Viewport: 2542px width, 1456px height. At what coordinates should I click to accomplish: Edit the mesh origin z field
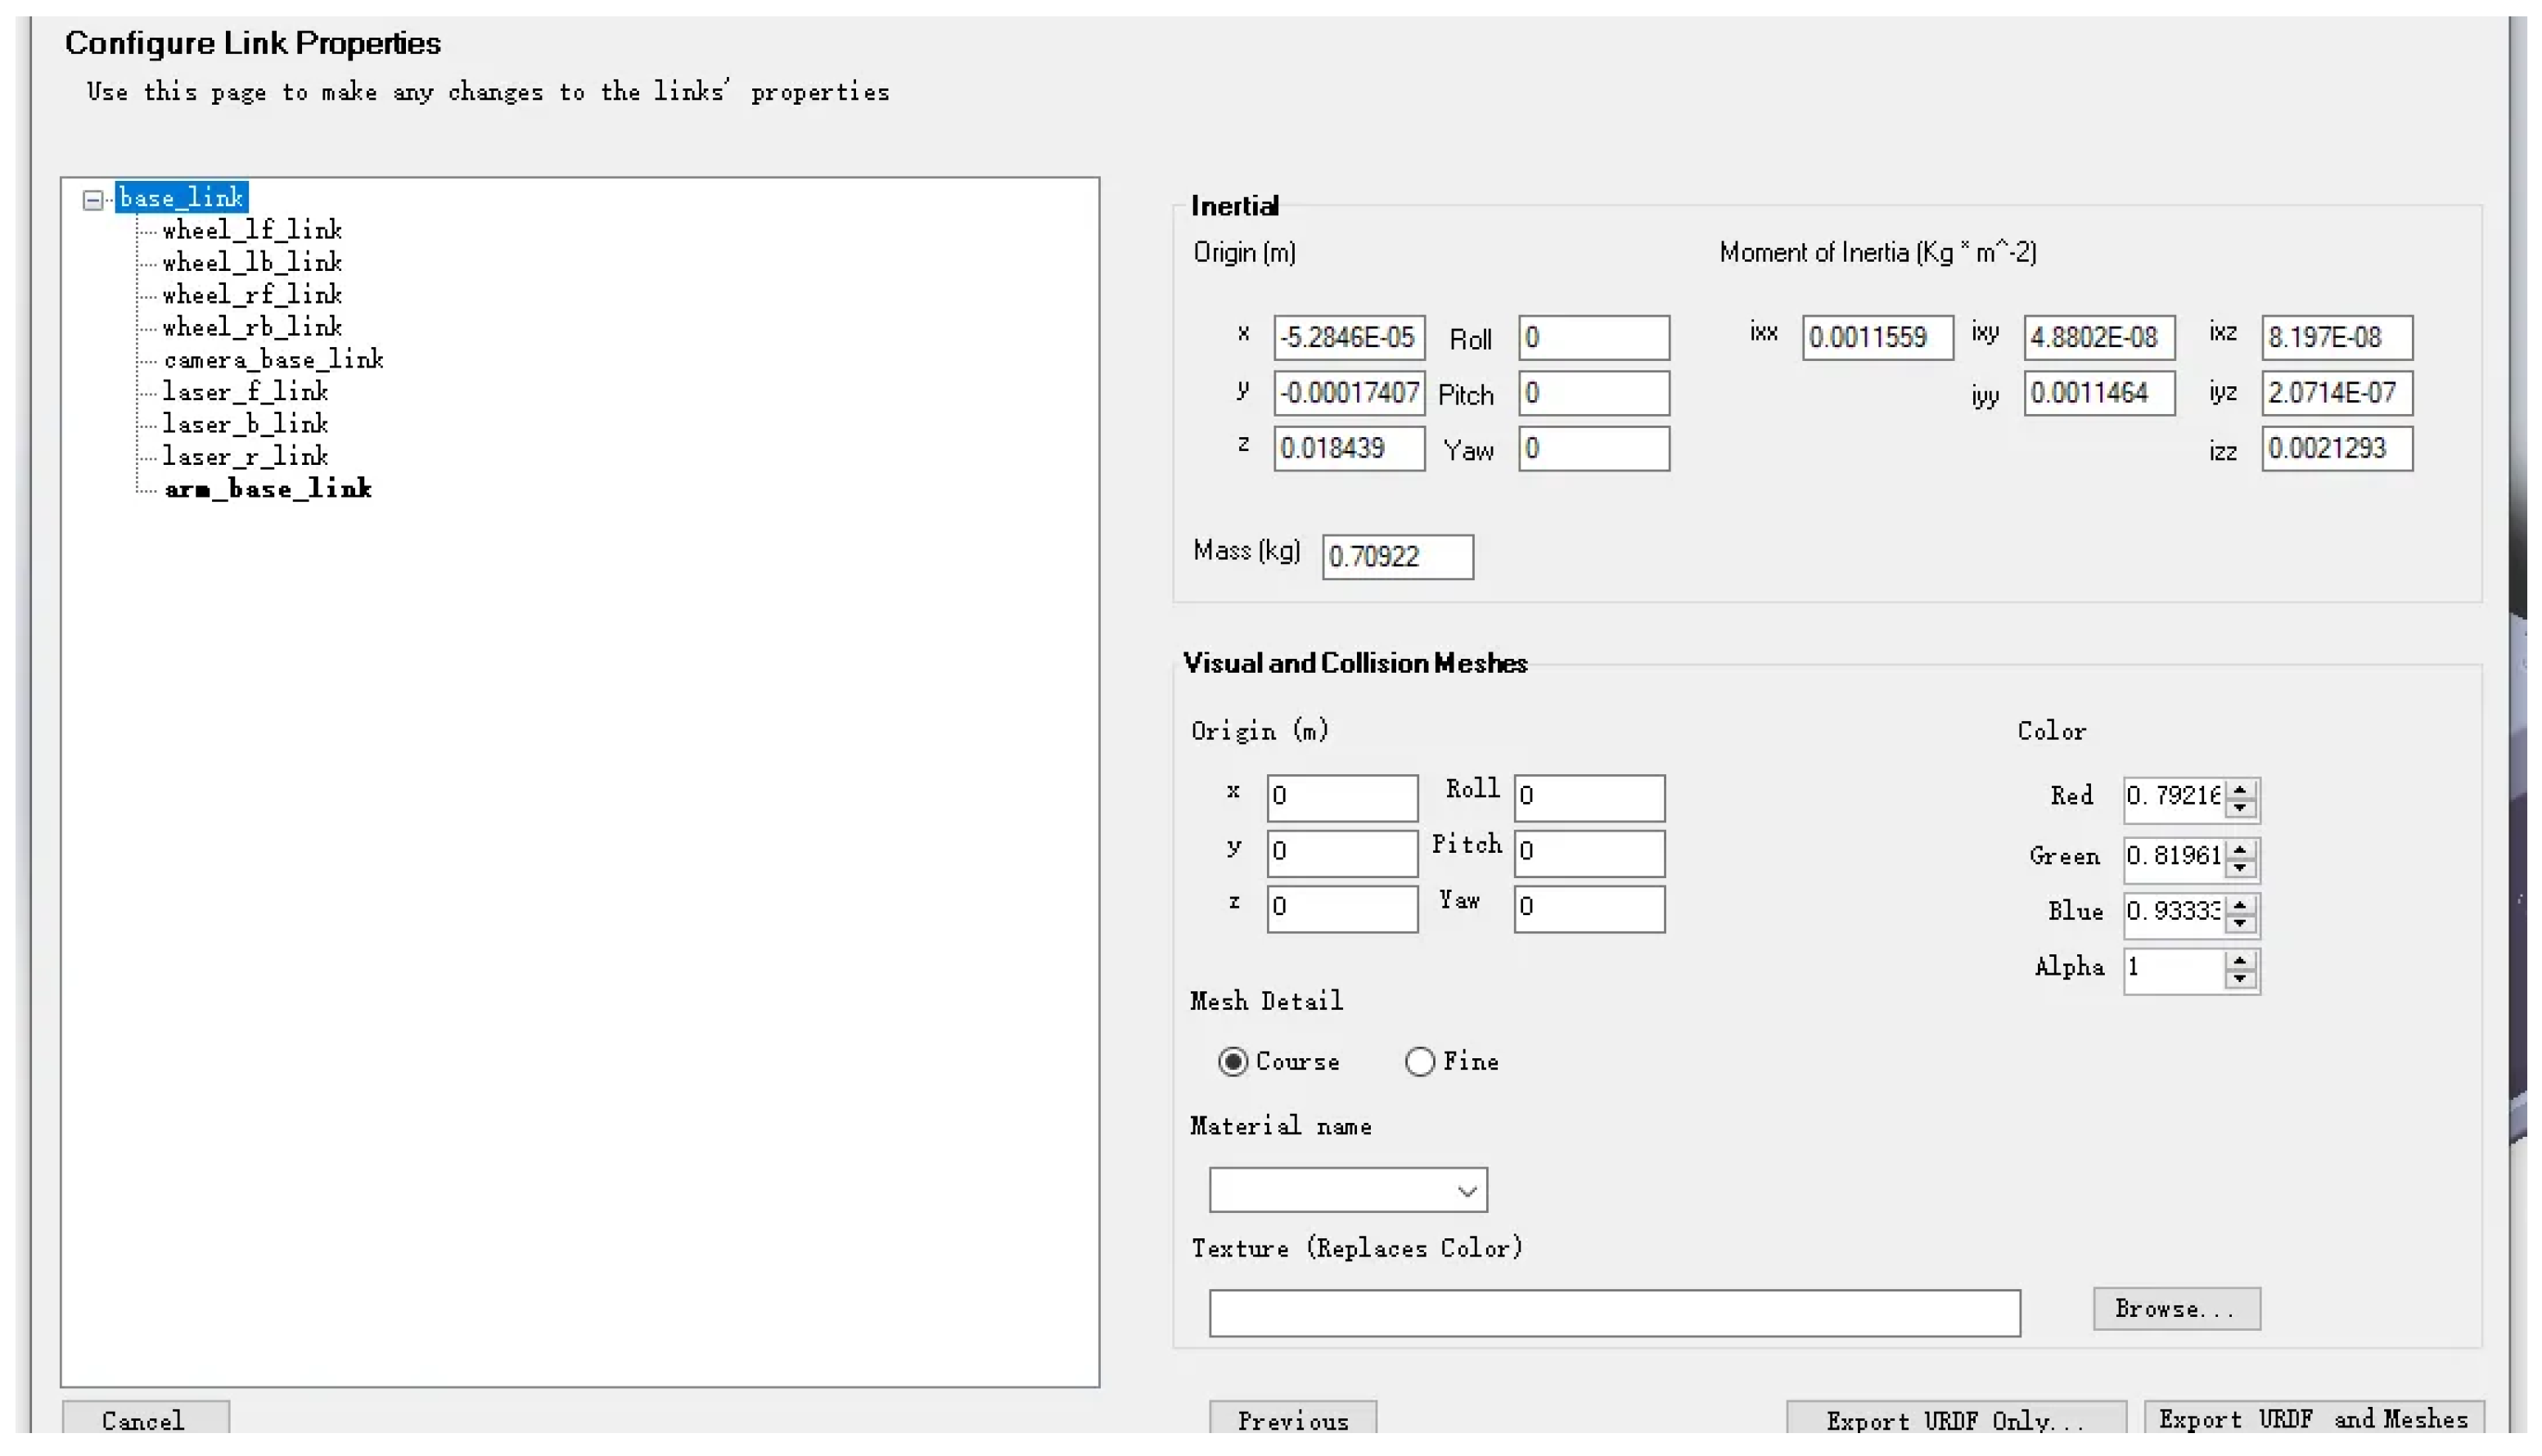tap(1342, 909)
